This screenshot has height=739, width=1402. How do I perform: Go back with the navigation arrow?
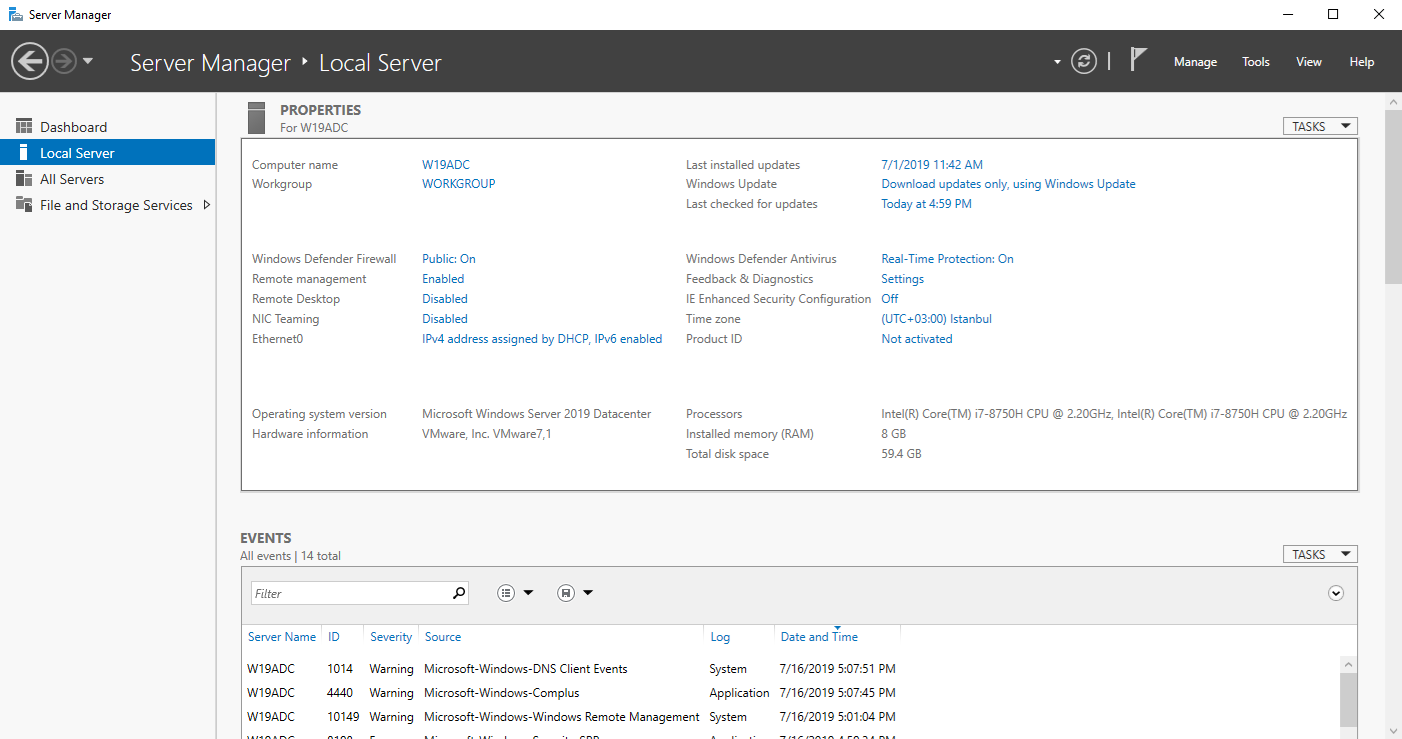[30, 62]
